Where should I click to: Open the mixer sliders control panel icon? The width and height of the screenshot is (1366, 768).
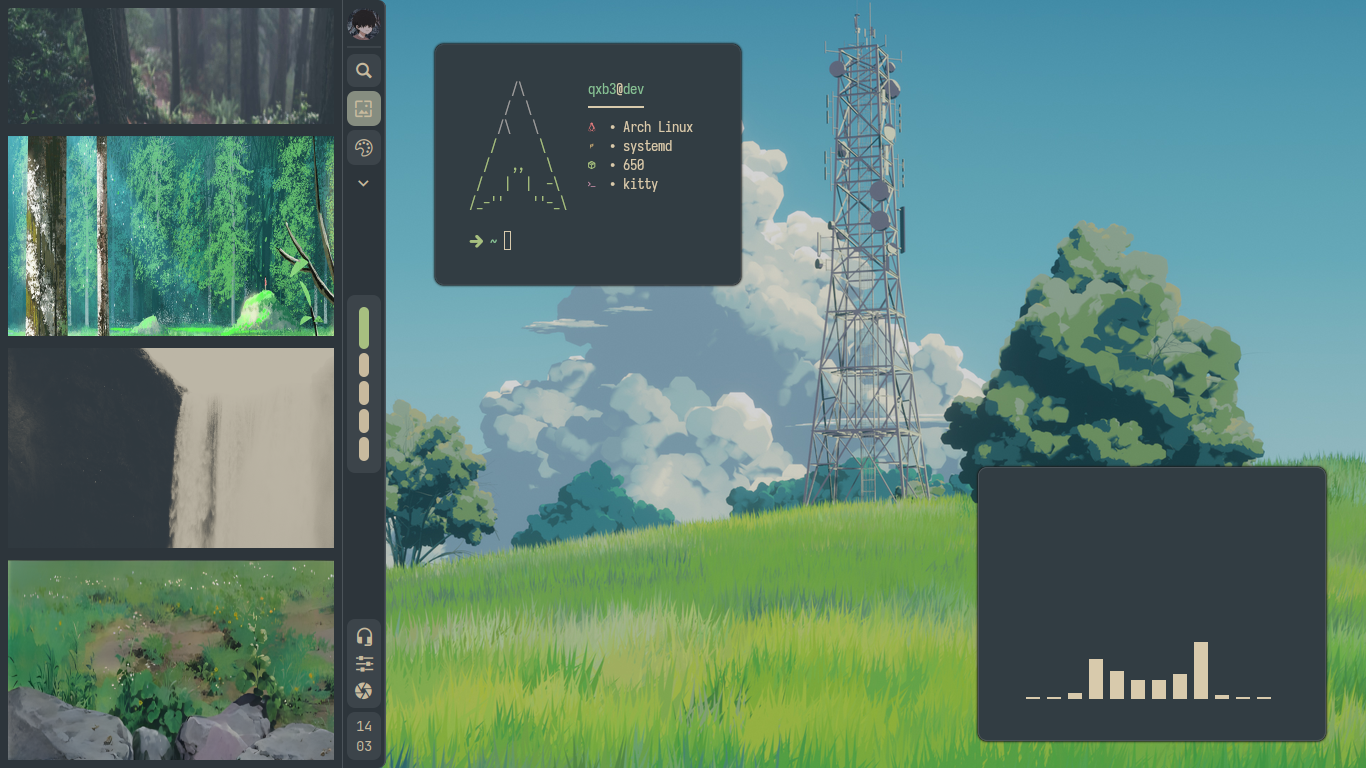pos(364,664)
